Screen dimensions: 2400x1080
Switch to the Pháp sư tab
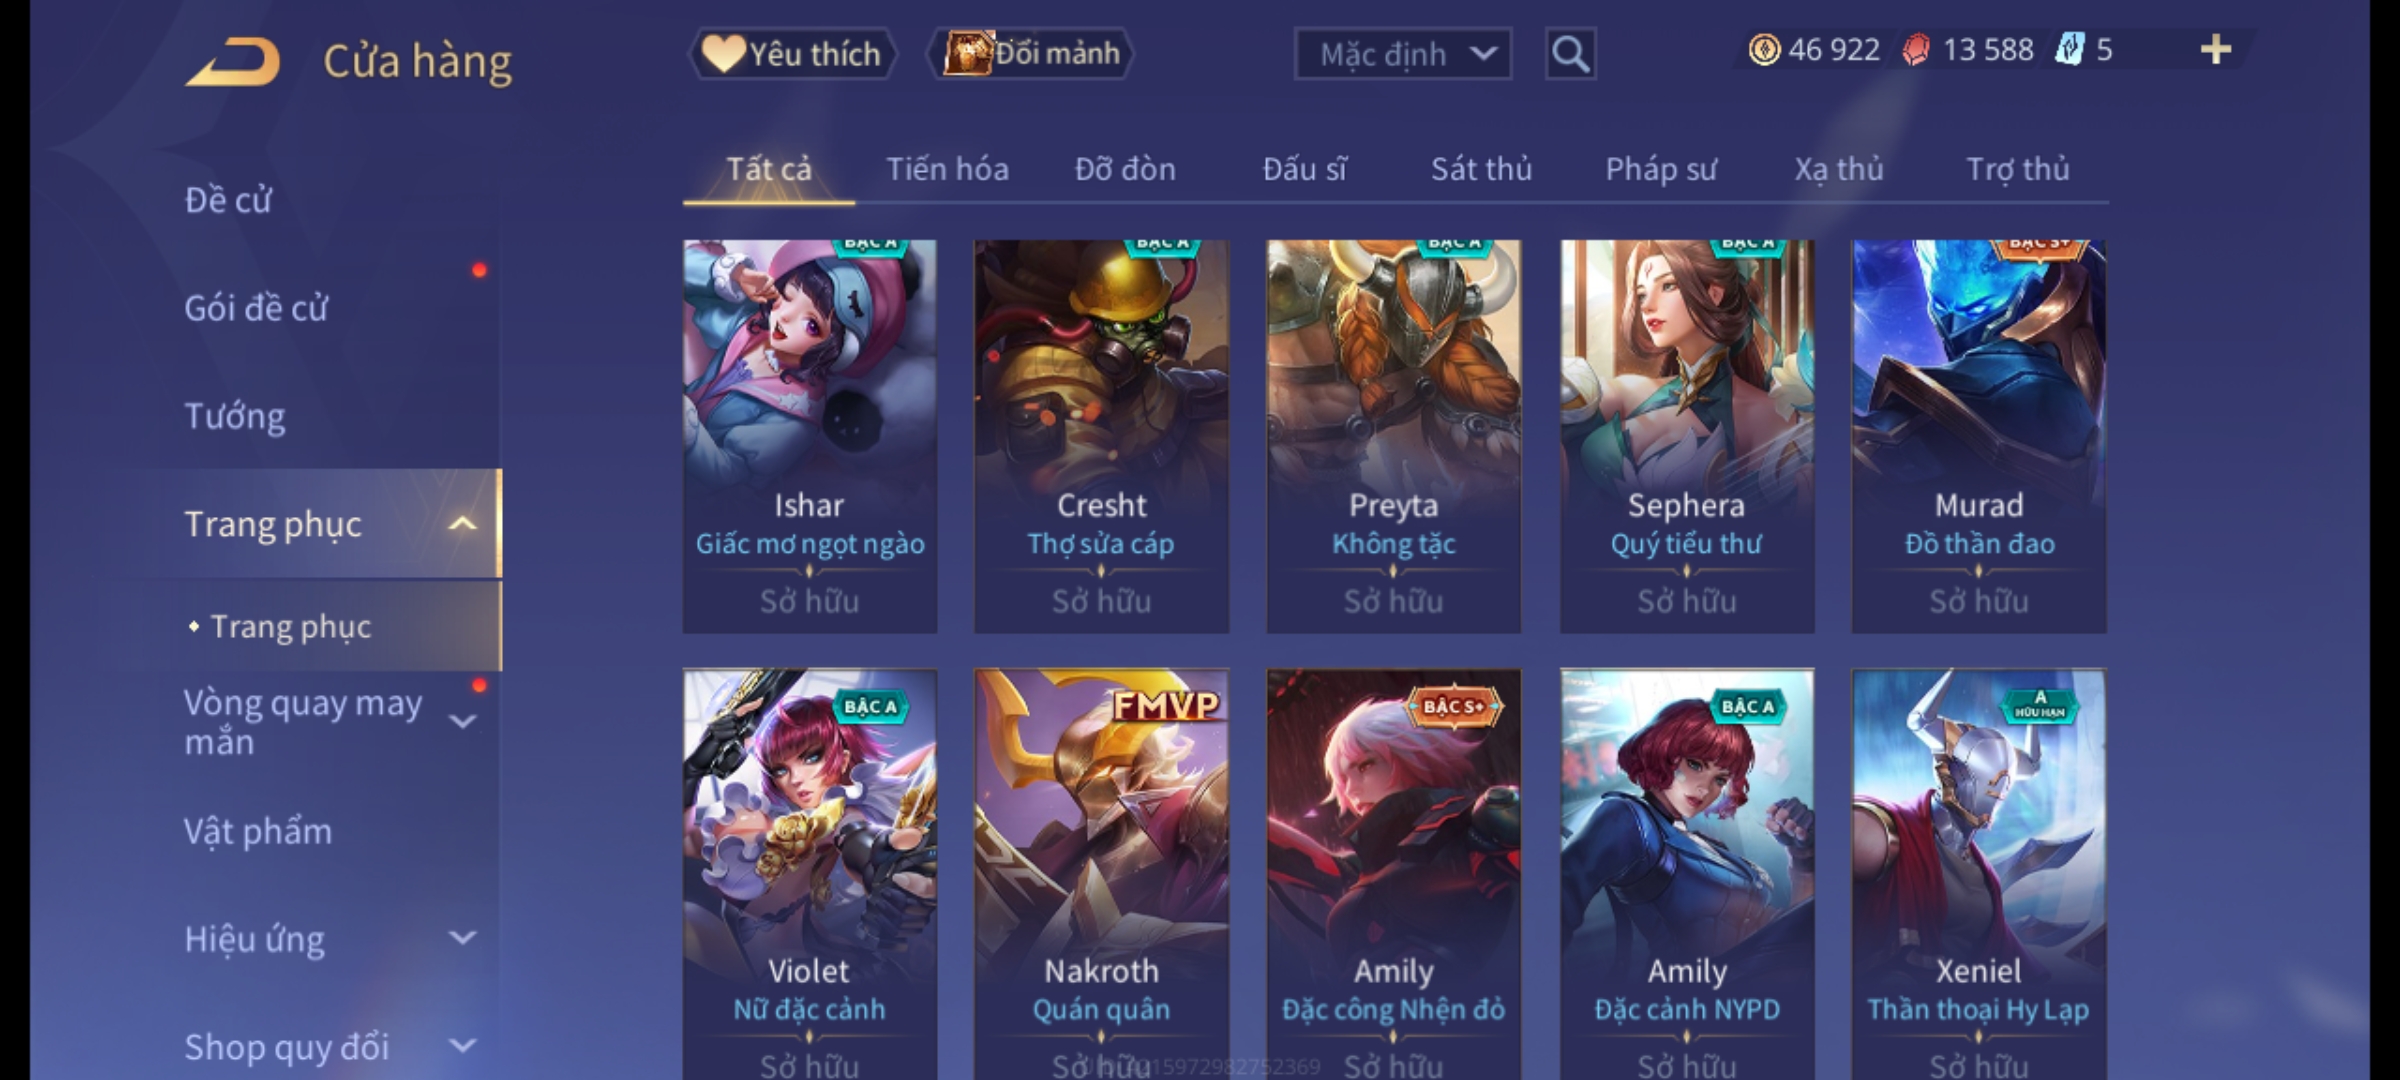pos(1660,169)
